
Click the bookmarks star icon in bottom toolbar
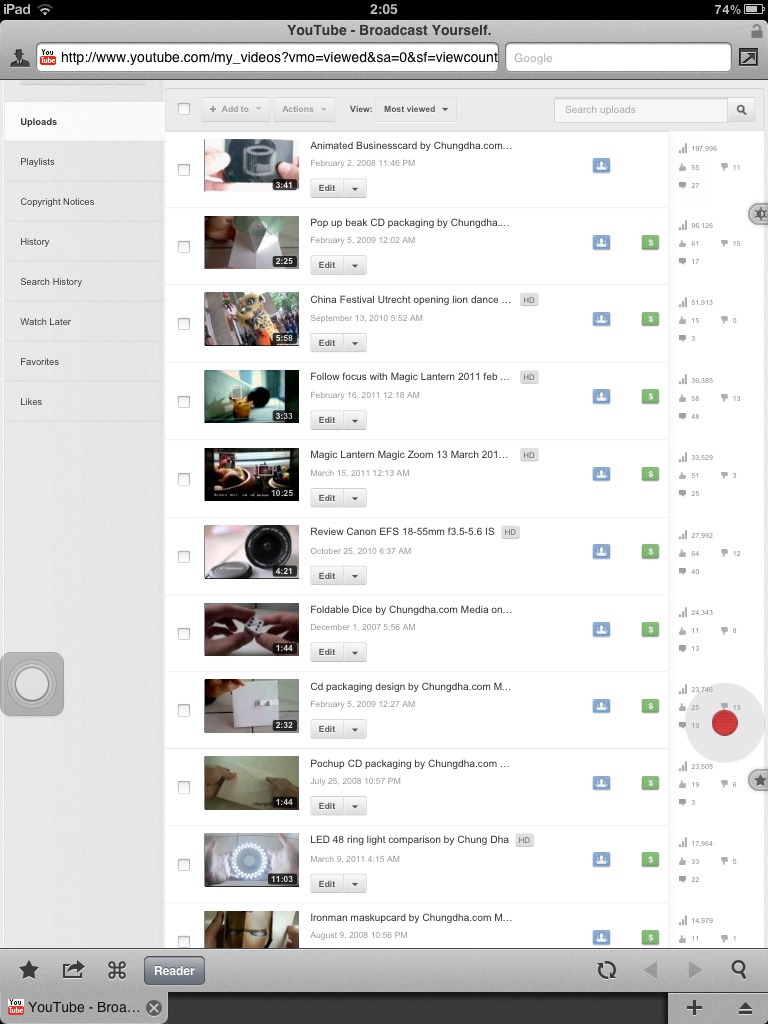[29, 969]
